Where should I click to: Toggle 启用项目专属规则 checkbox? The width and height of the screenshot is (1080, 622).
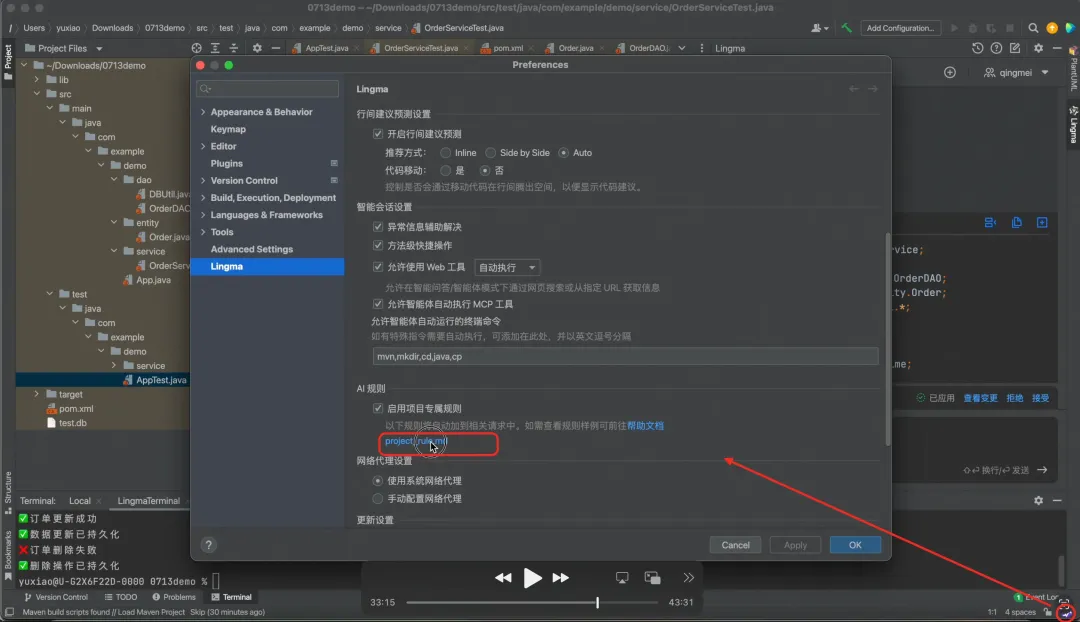(377, 408)
